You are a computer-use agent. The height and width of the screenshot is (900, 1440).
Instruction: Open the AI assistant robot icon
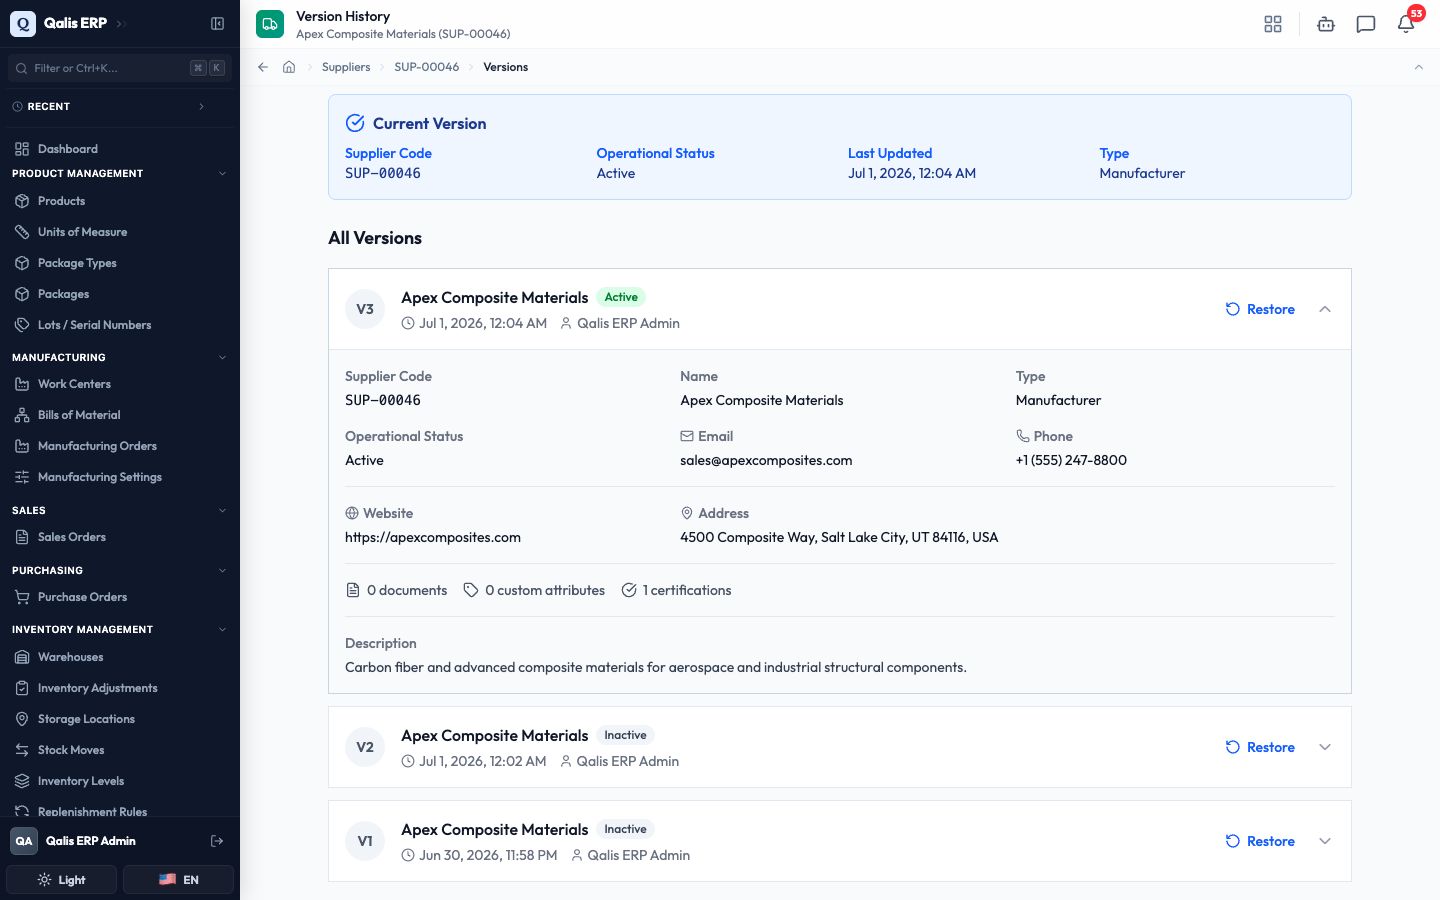[1326, 24]
